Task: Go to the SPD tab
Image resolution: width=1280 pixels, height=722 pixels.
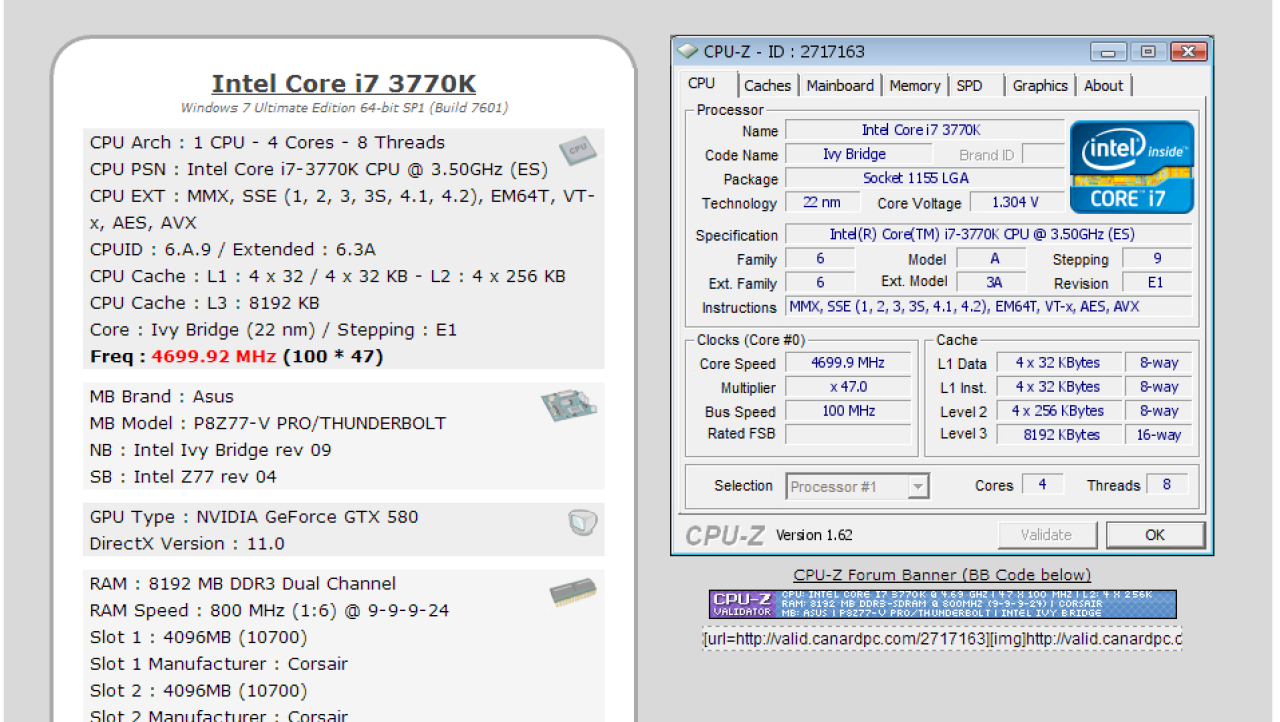Action: [969, 86]
